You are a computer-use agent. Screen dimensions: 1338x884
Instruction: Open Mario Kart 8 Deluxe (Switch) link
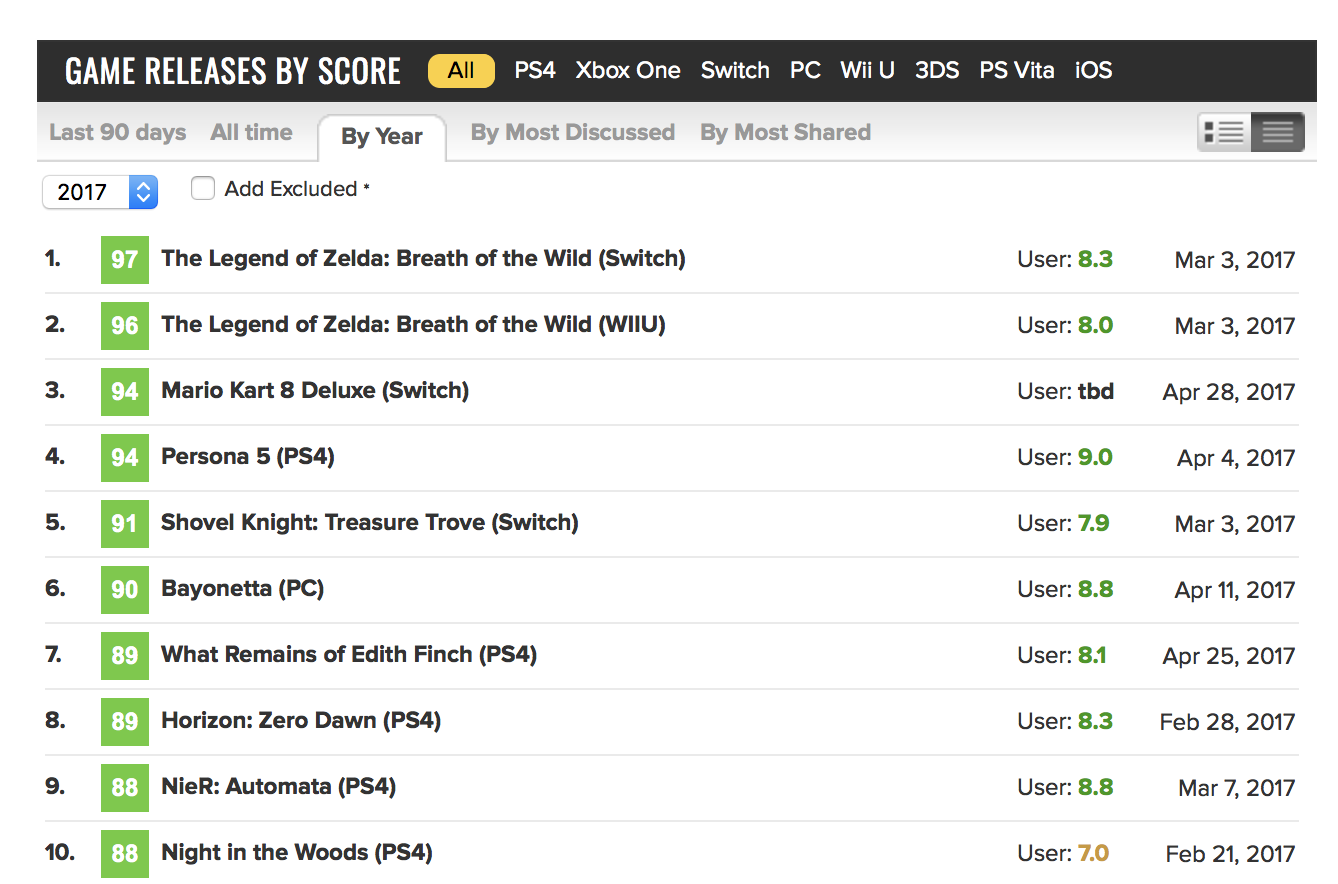[315, 390]
